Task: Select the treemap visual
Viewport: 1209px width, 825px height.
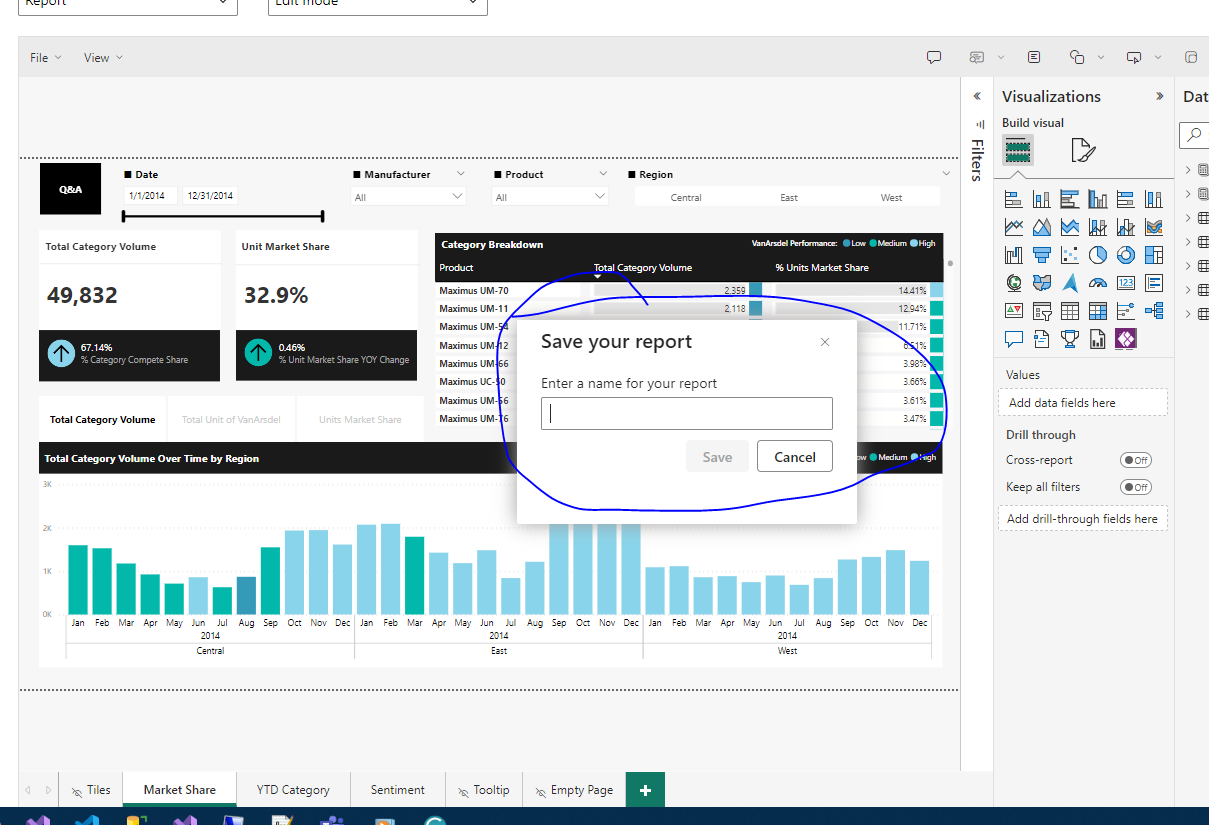Action: 1154,255
